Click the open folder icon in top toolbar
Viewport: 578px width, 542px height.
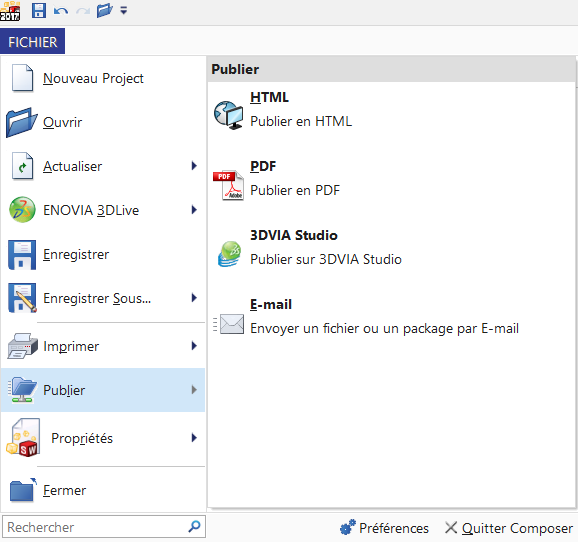click(x=104, y=10)
